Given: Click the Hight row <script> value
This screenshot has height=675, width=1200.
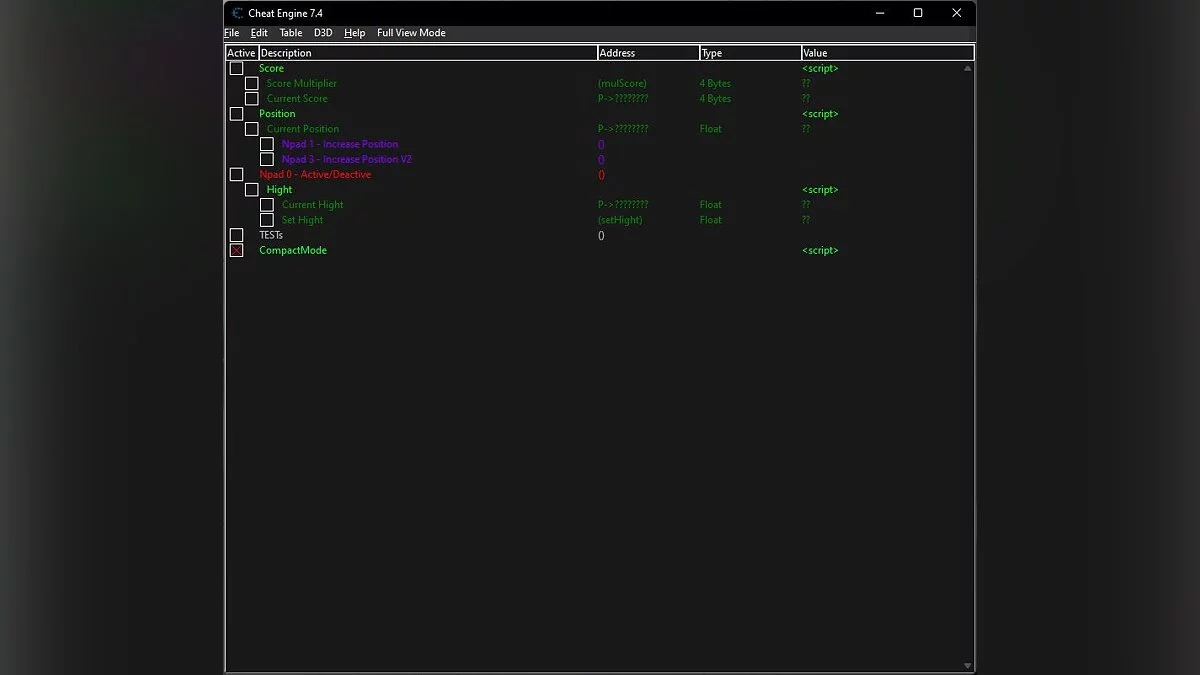Looking at the screenshot, I should [820, 189].
